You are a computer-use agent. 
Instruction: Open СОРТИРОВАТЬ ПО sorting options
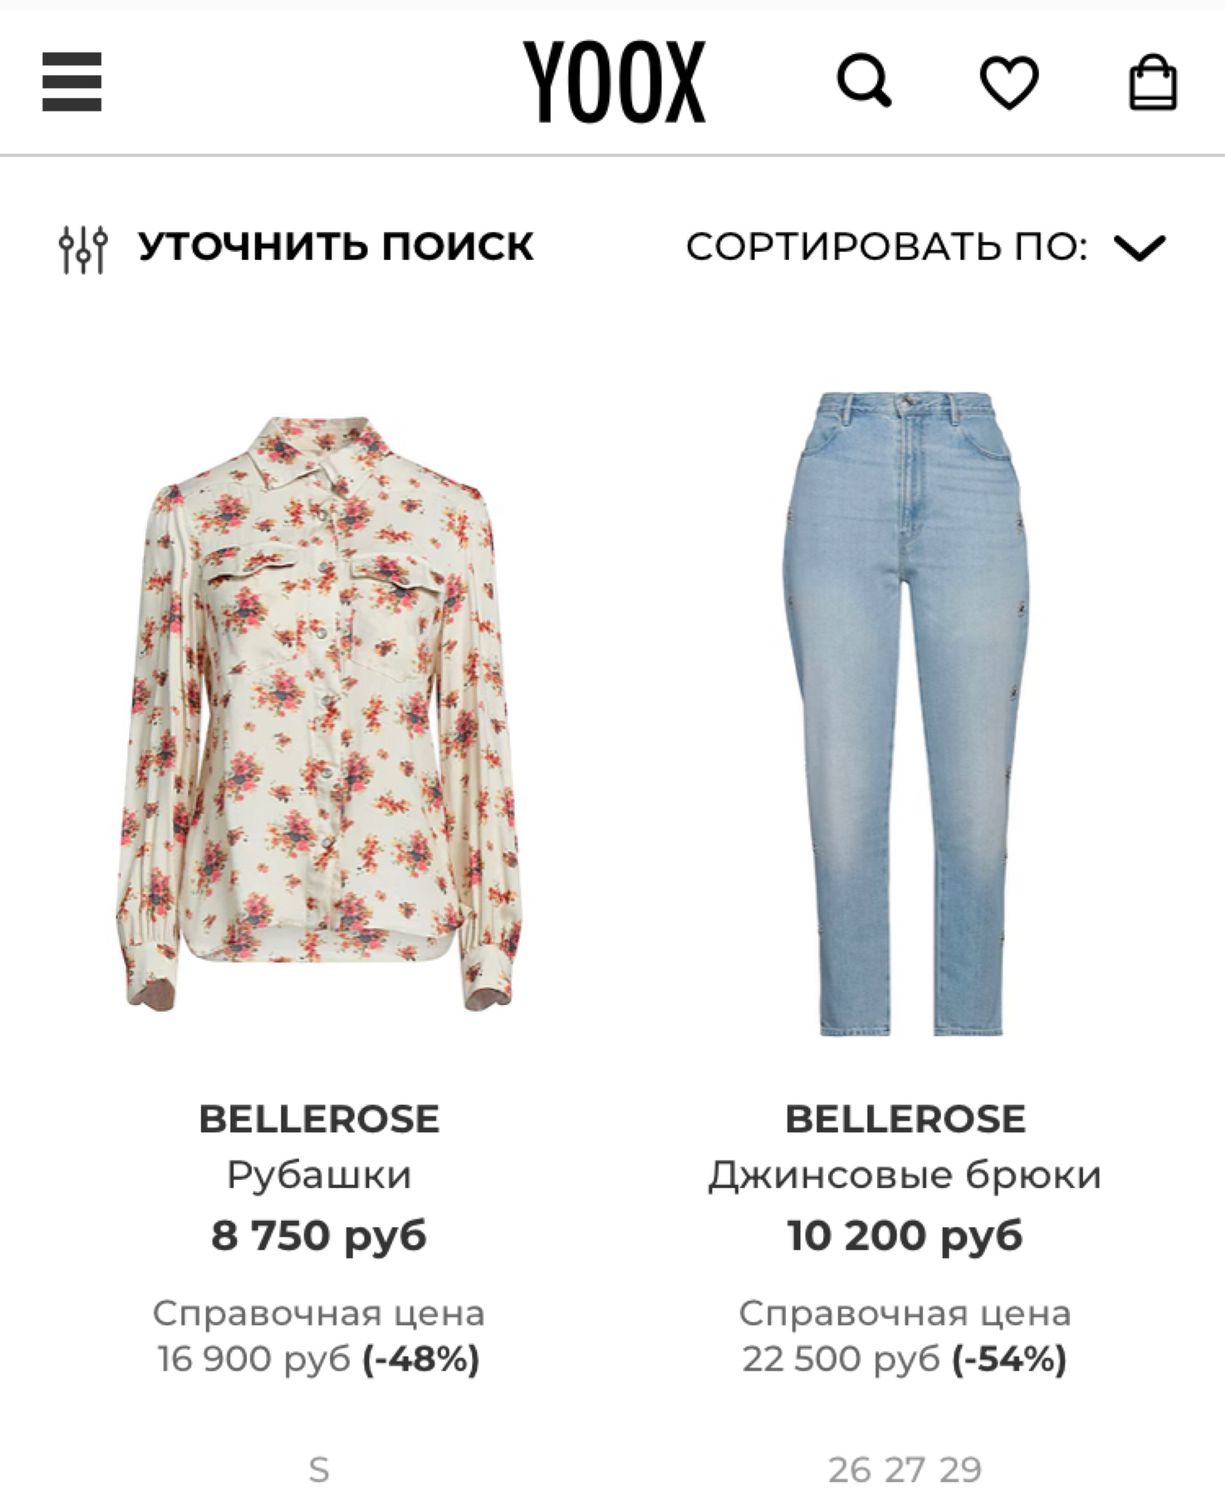coord(886,247)
